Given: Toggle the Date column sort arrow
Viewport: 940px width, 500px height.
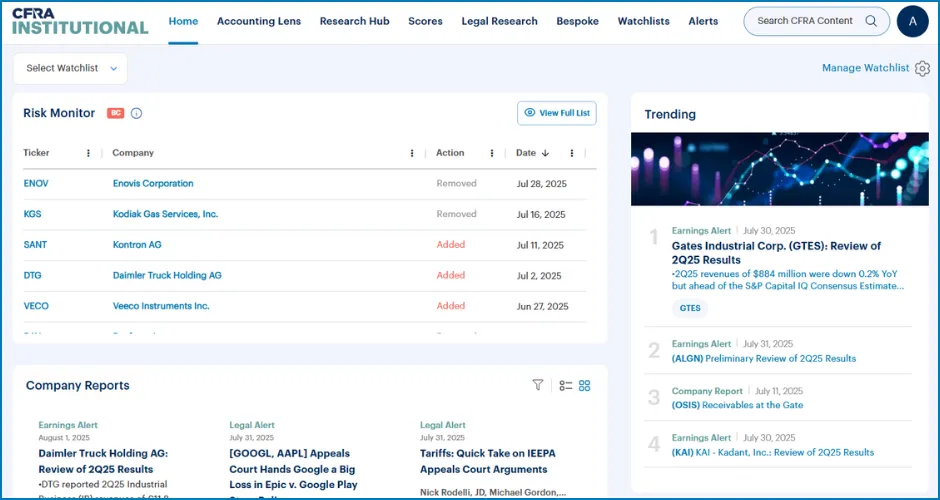Looking at the screenshot, I should pyautogui.click(x=545, y=153).
